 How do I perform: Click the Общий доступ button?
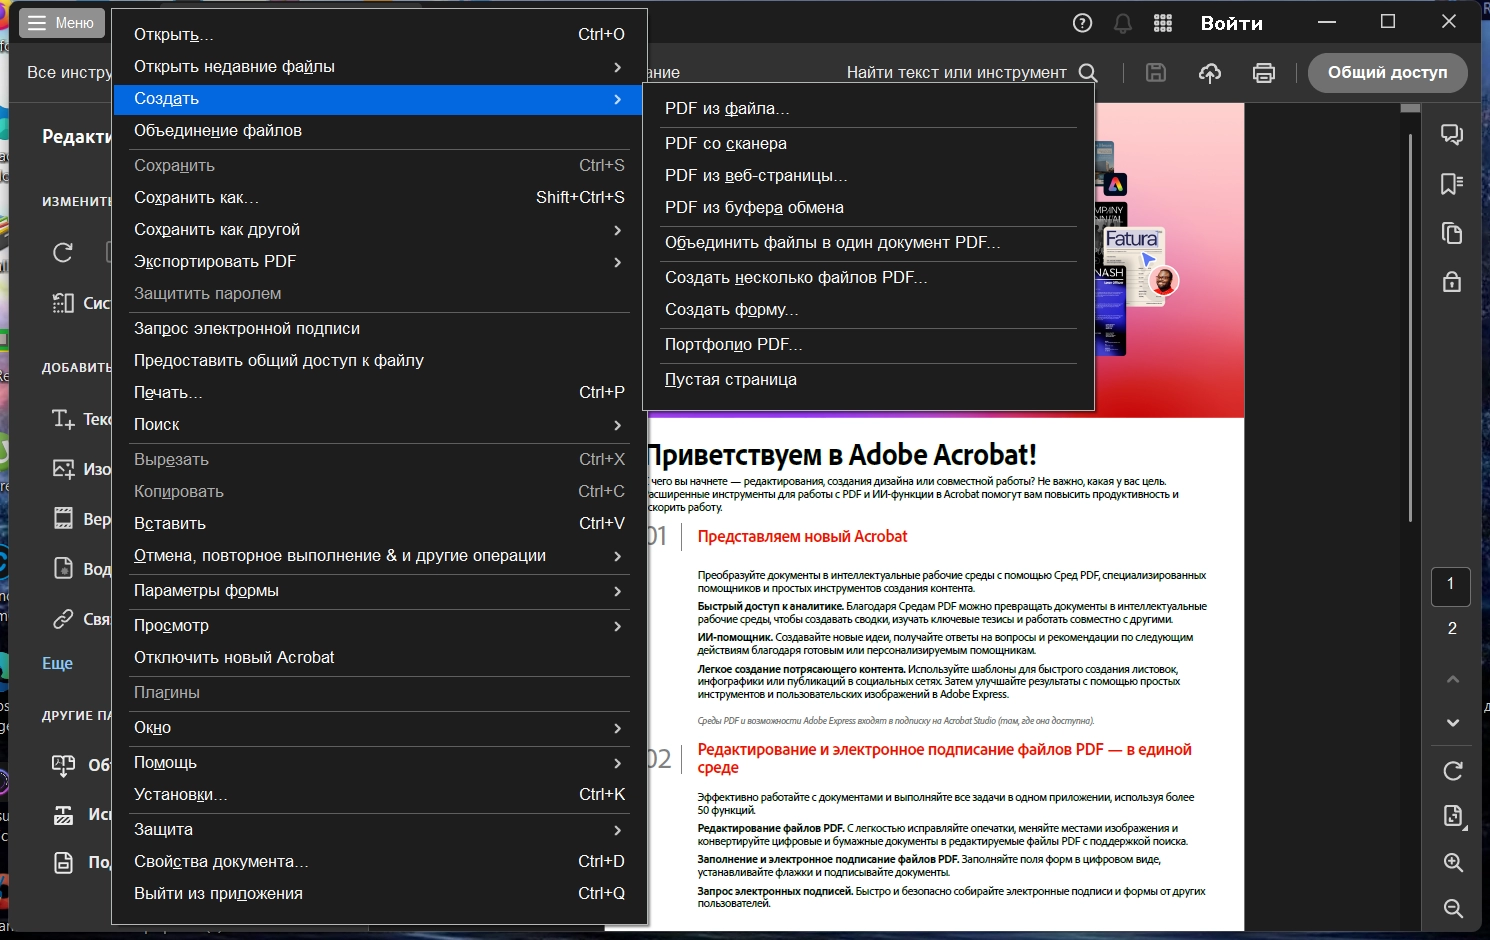coord(1388,72)
